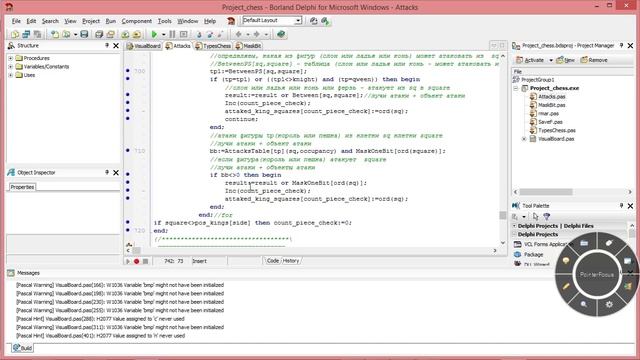
Task: Click the Set Debug Desktop icon
Action: pos(325,21)
